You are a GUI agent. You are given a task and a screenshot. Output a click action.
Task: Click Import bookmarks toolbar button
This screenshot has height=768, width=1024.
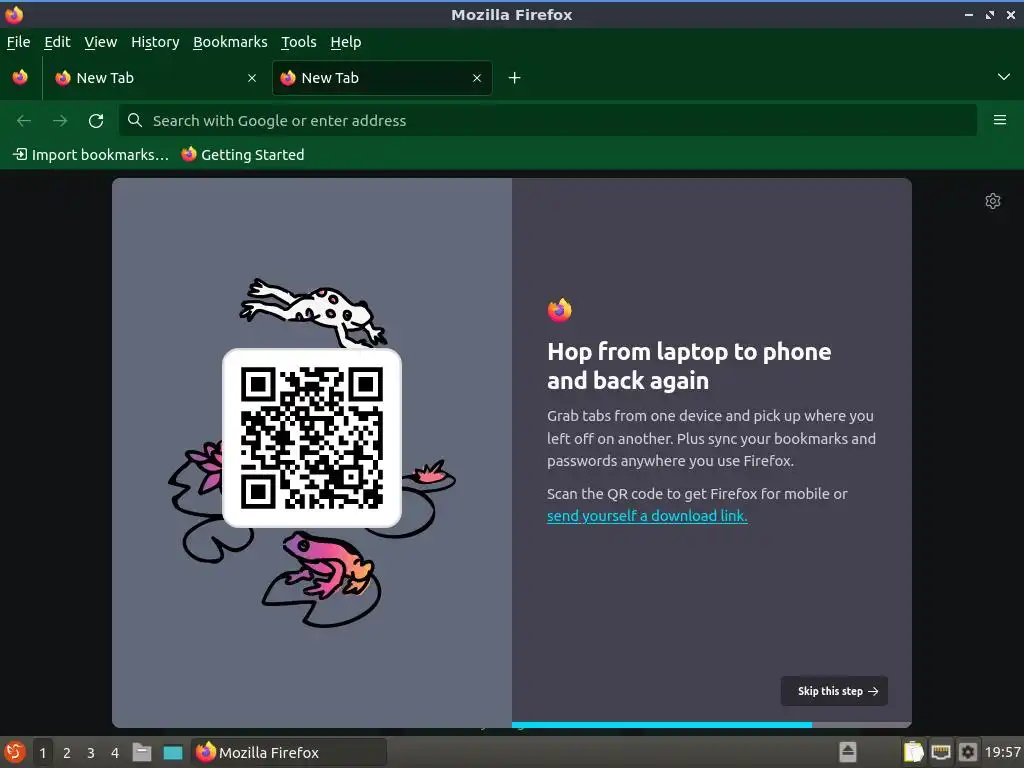[x=91, y=155]
